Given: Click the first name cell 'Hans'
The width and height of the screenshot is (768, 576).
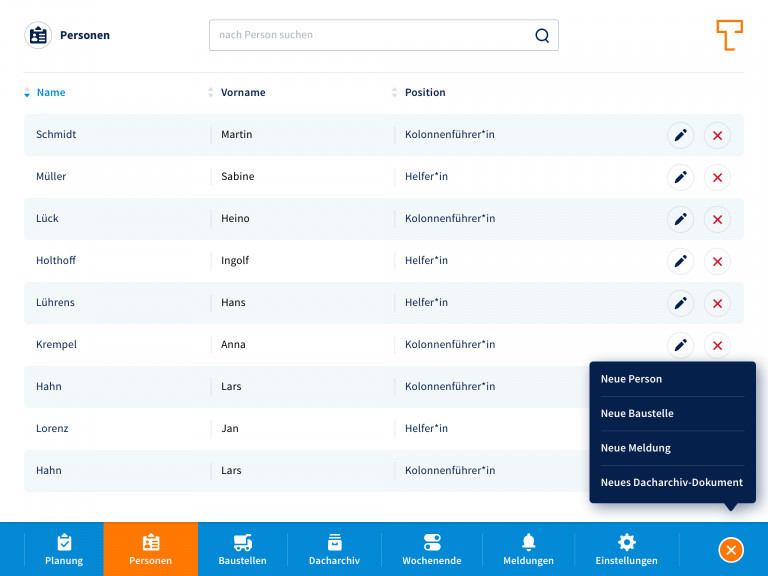Looking at the screenshot, I should pos(233,303).
